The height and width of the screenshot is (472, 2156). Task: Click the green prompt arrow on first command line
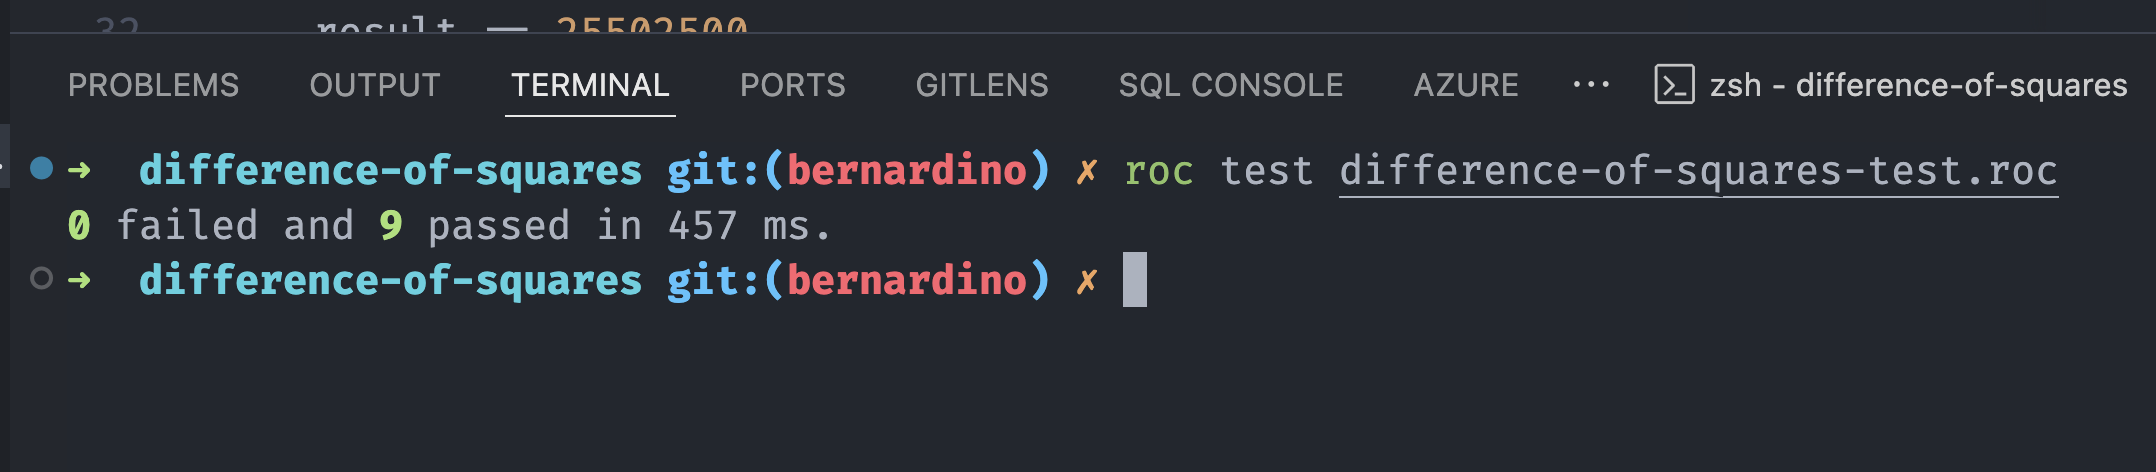click(x=79, y=171)
